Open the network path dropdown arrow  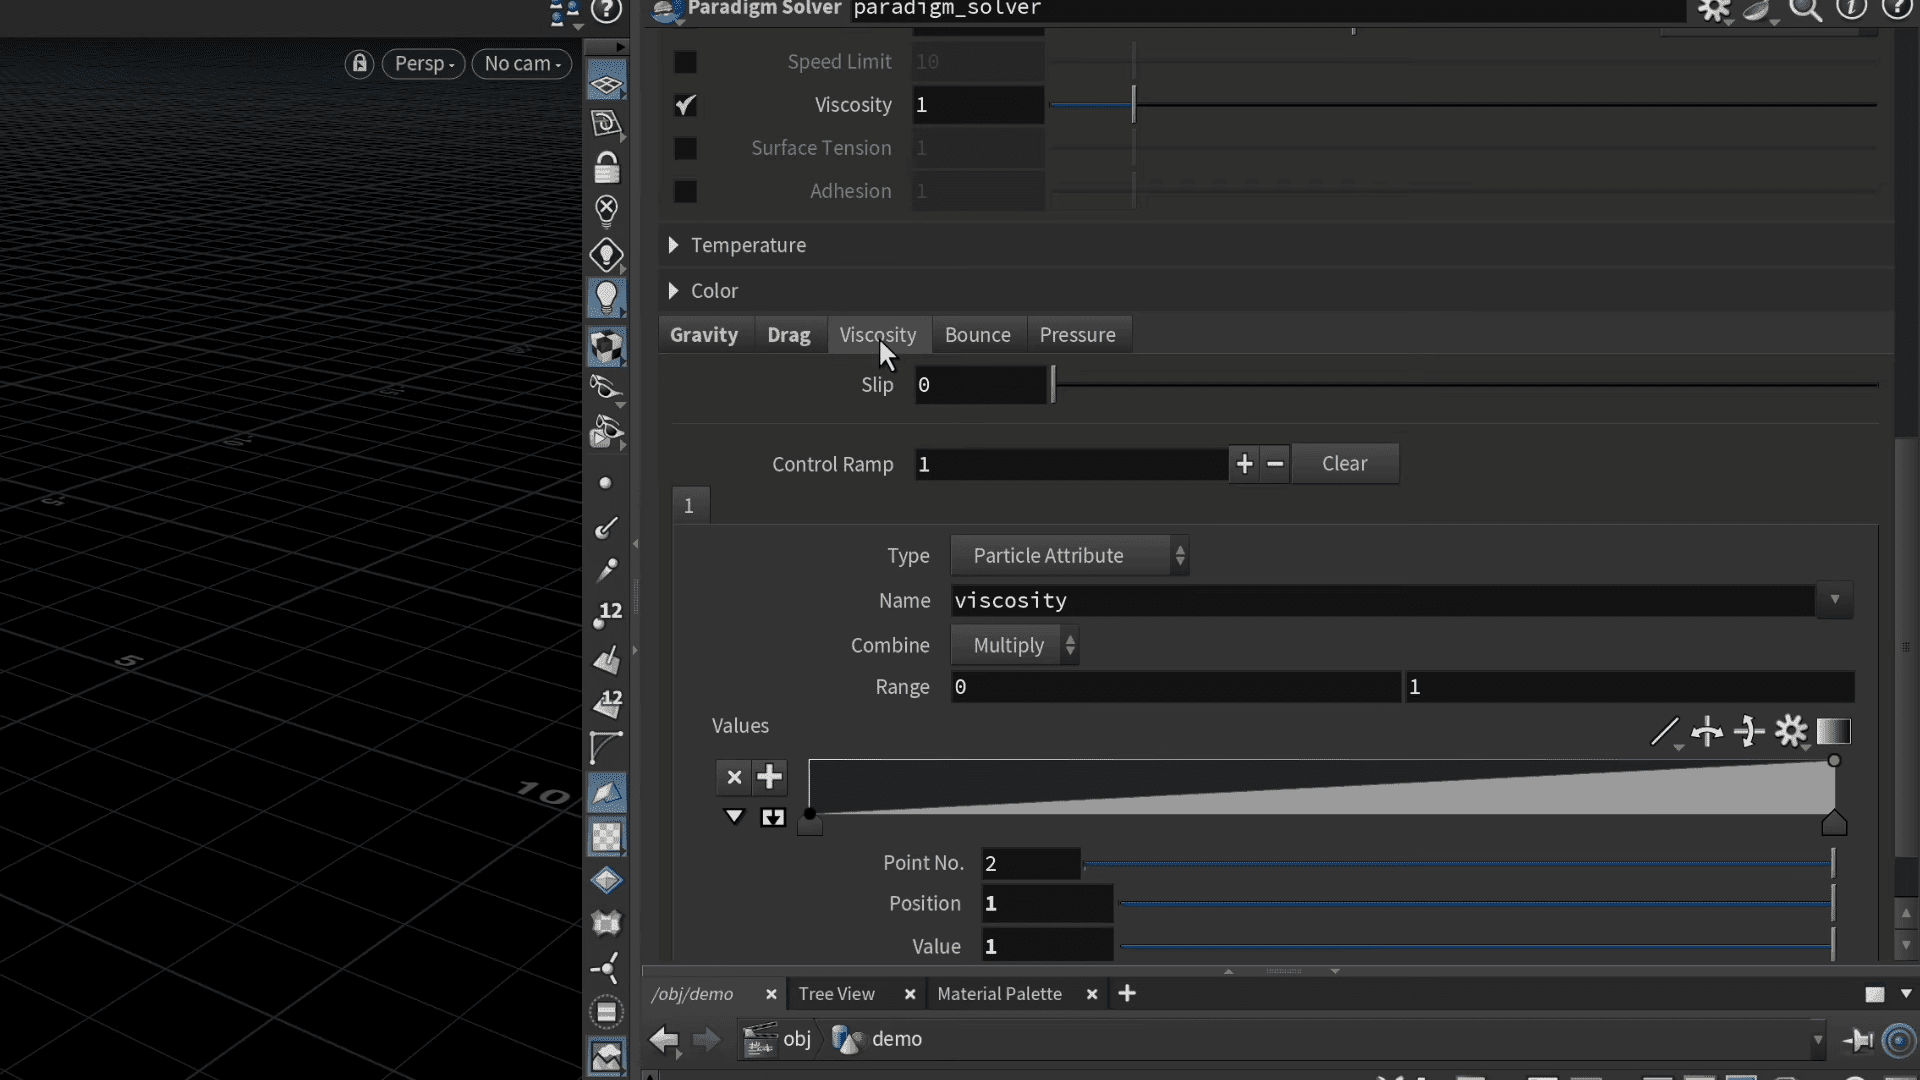[1818, 1040]
